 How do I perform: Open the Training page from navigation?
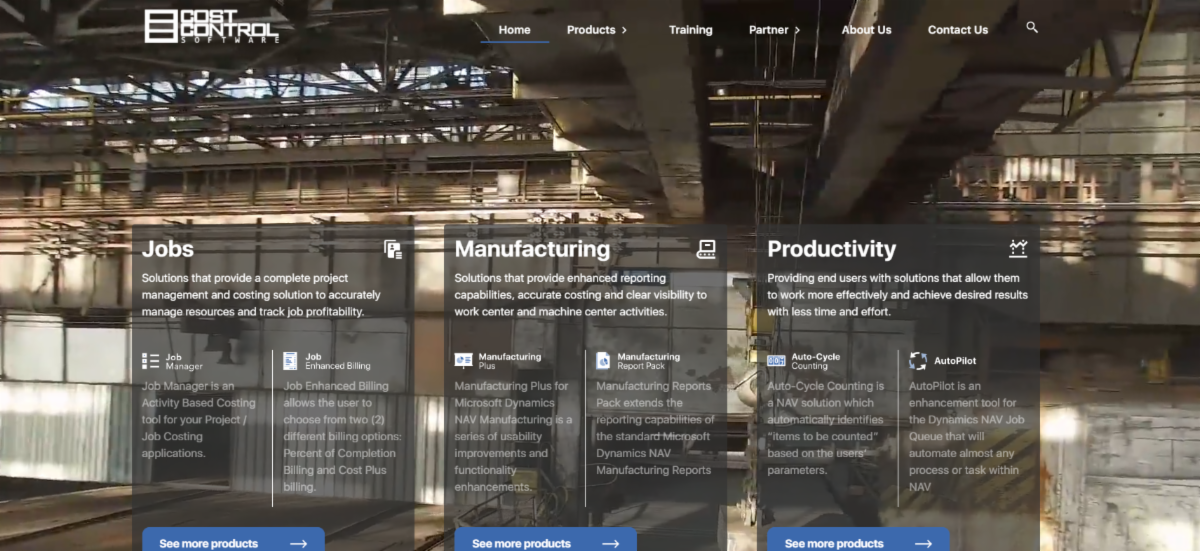coord(690,30)
